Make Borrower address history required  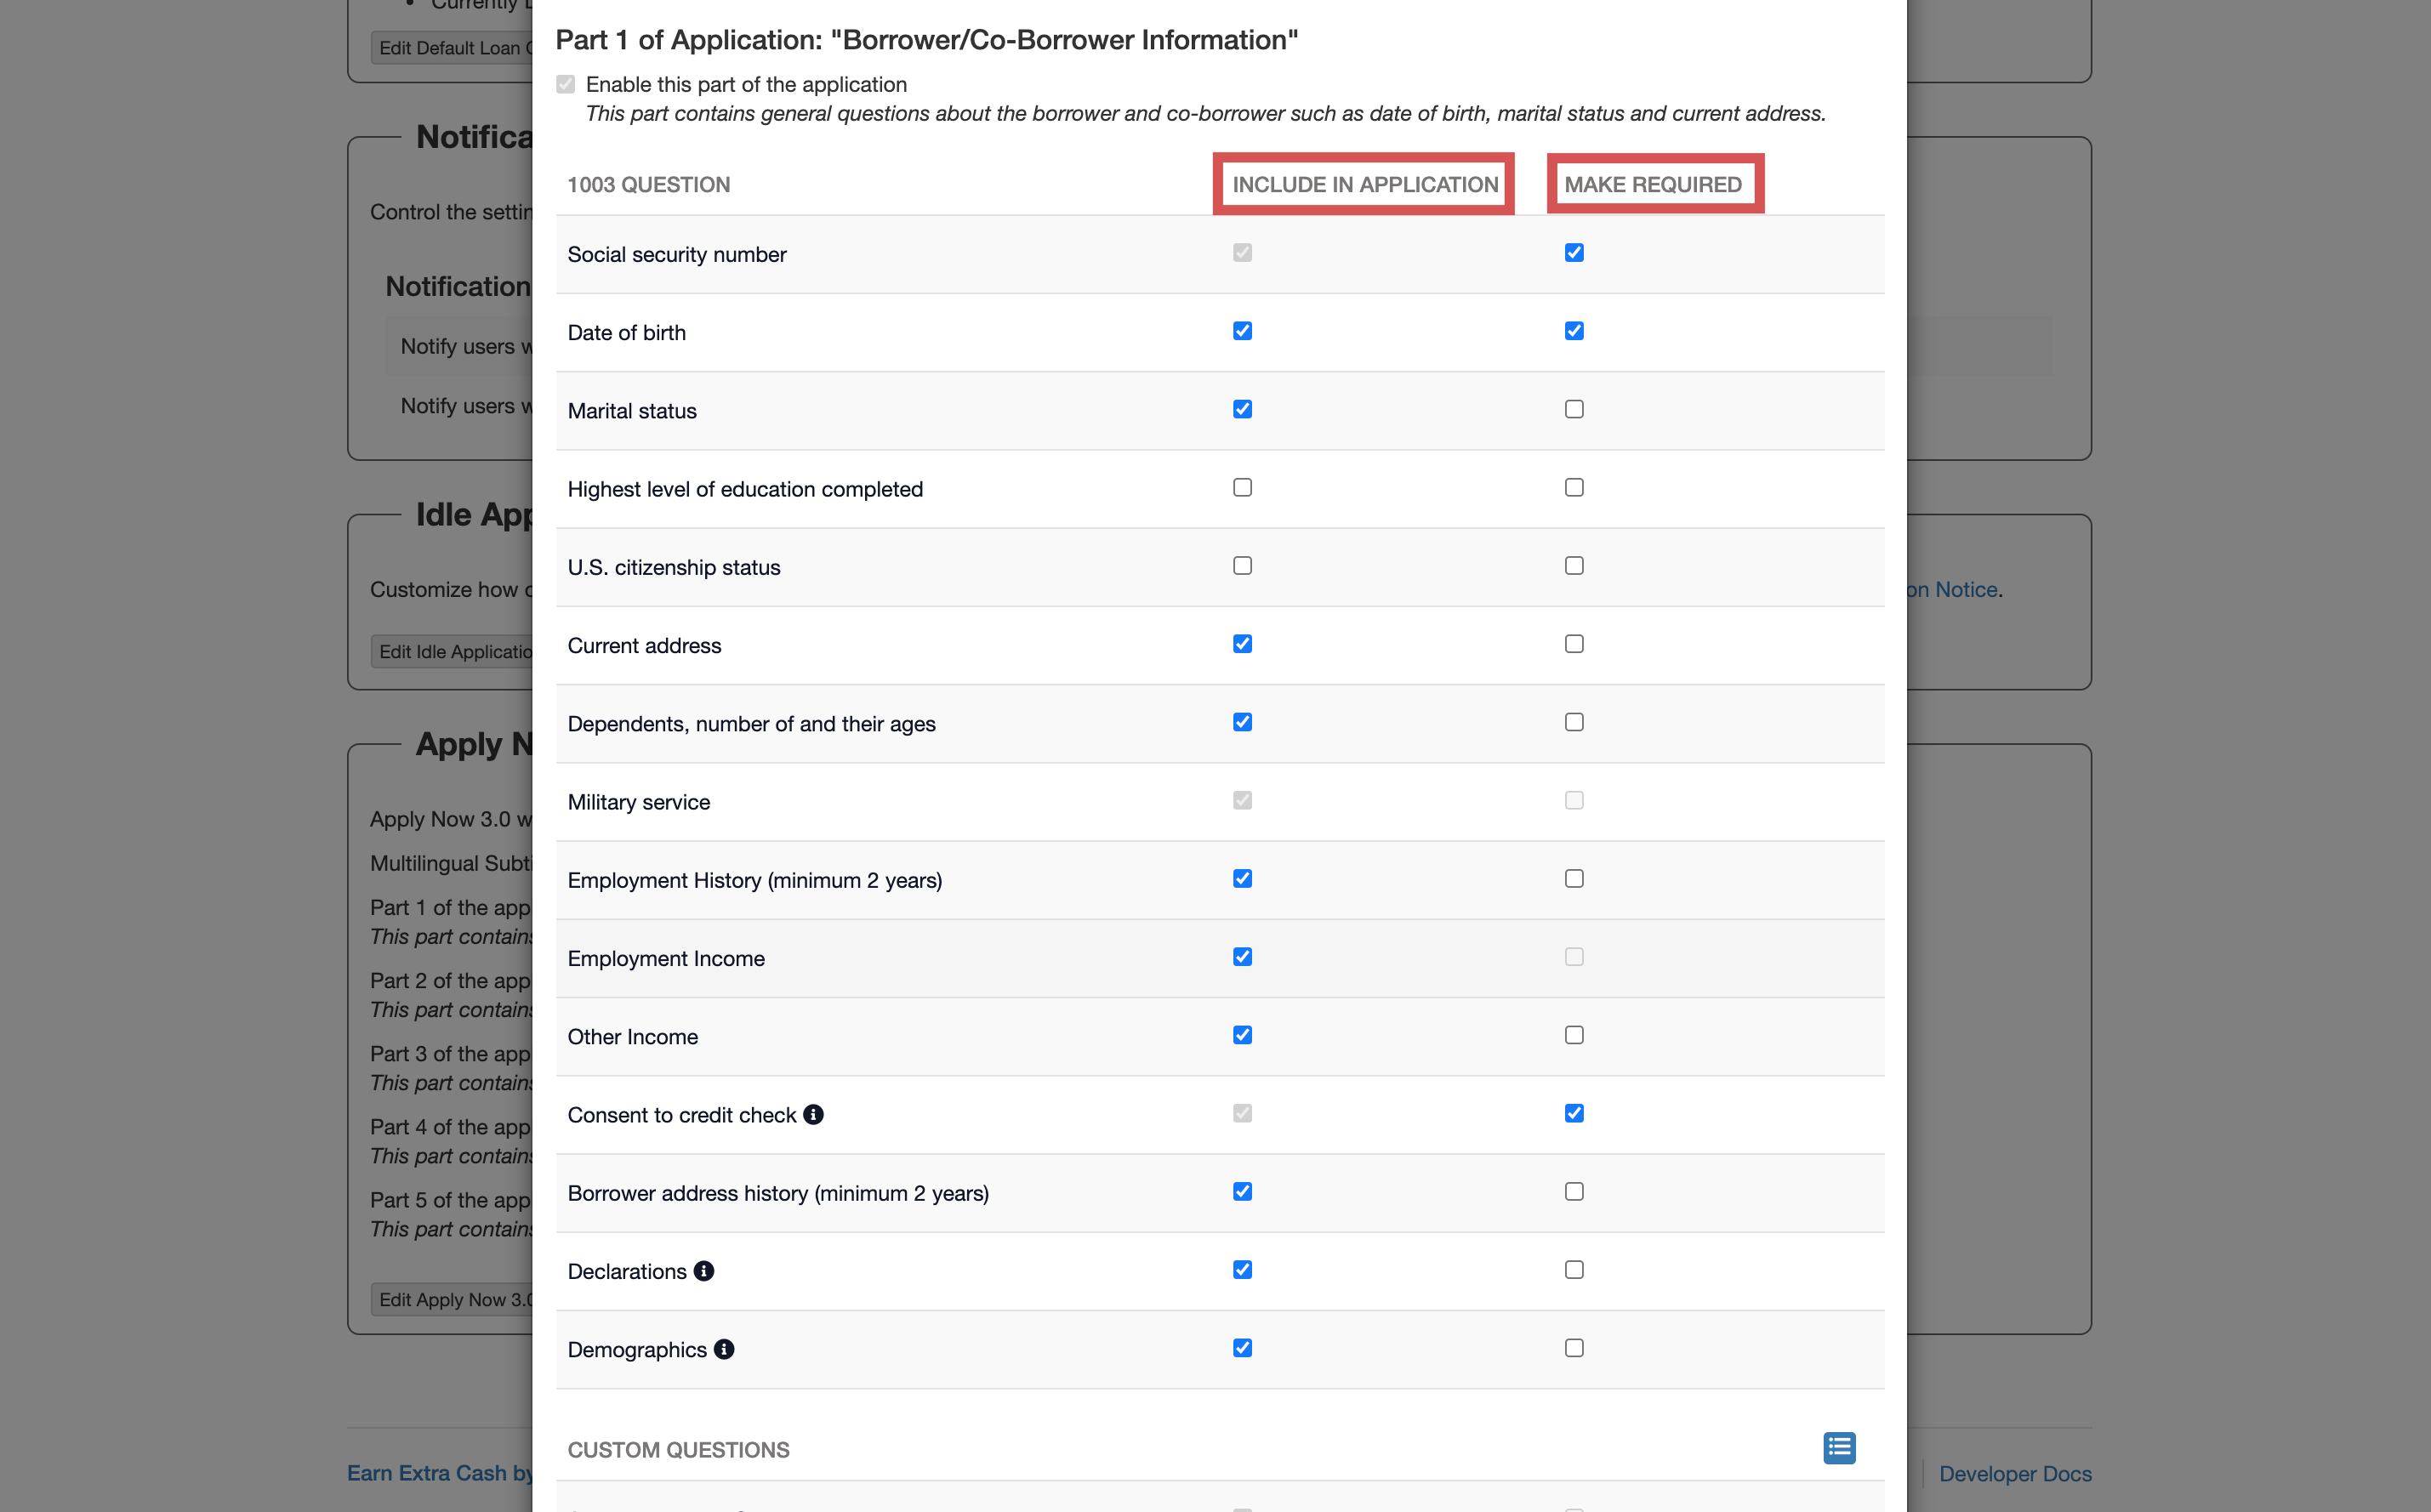click(1574, 1191)
